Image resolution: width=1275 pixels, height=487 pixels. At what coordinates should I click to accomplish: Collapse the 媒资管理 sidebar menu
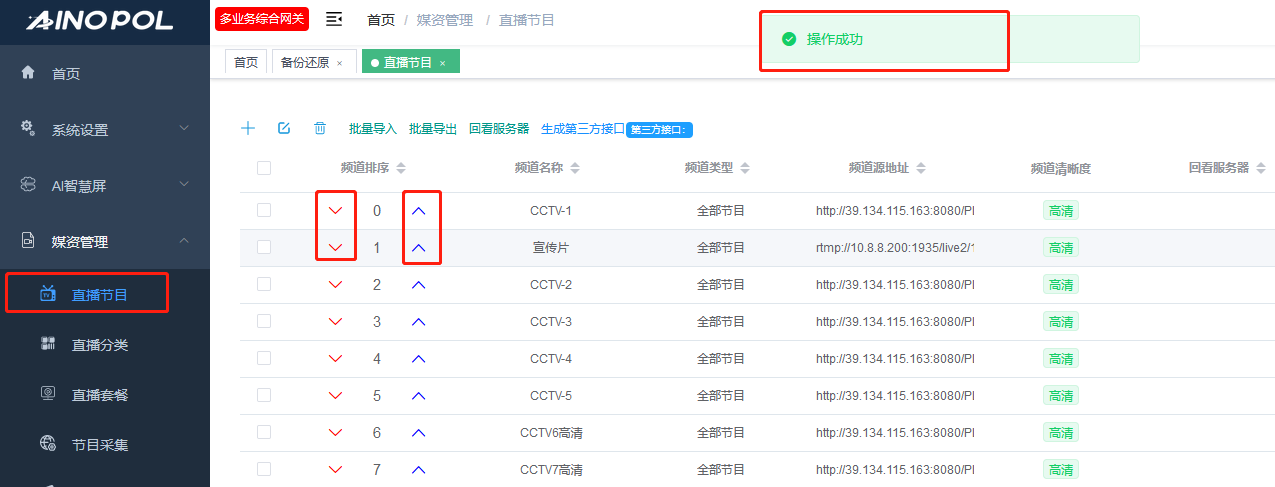tap(105, 241)
